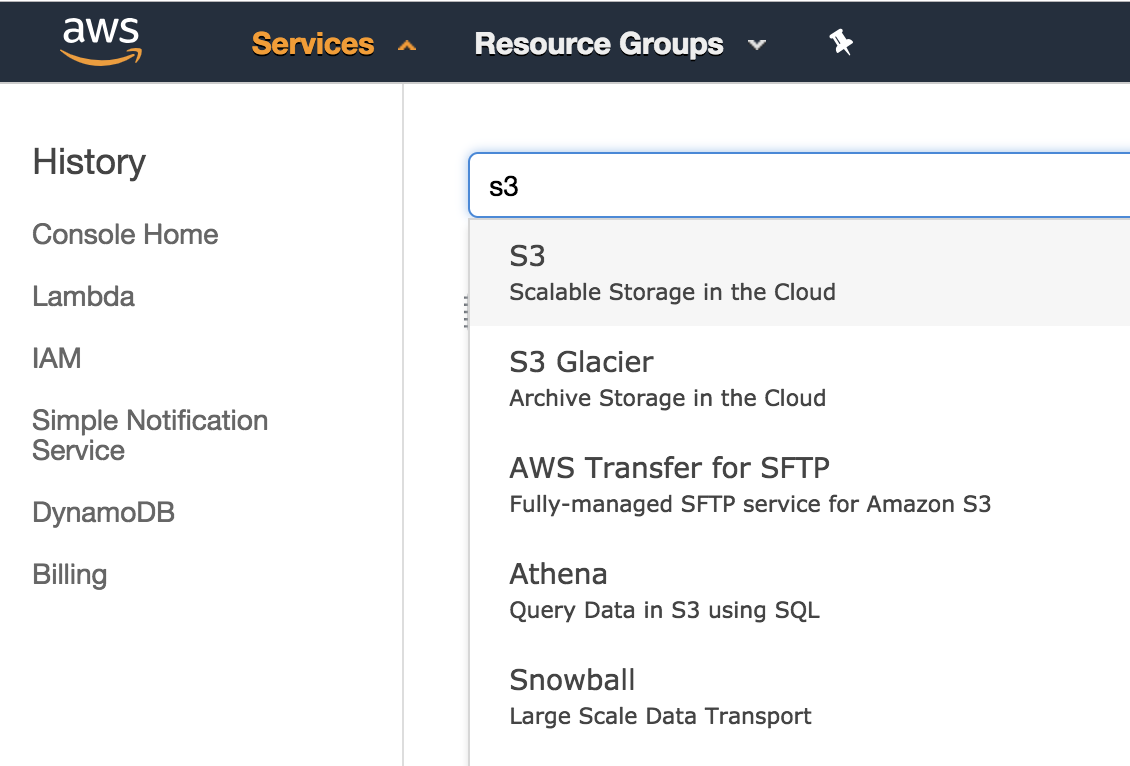This screenshot has height=766, width=1130.
Task: Open Simple Notification Service from History
Action: tap(150, 435)
